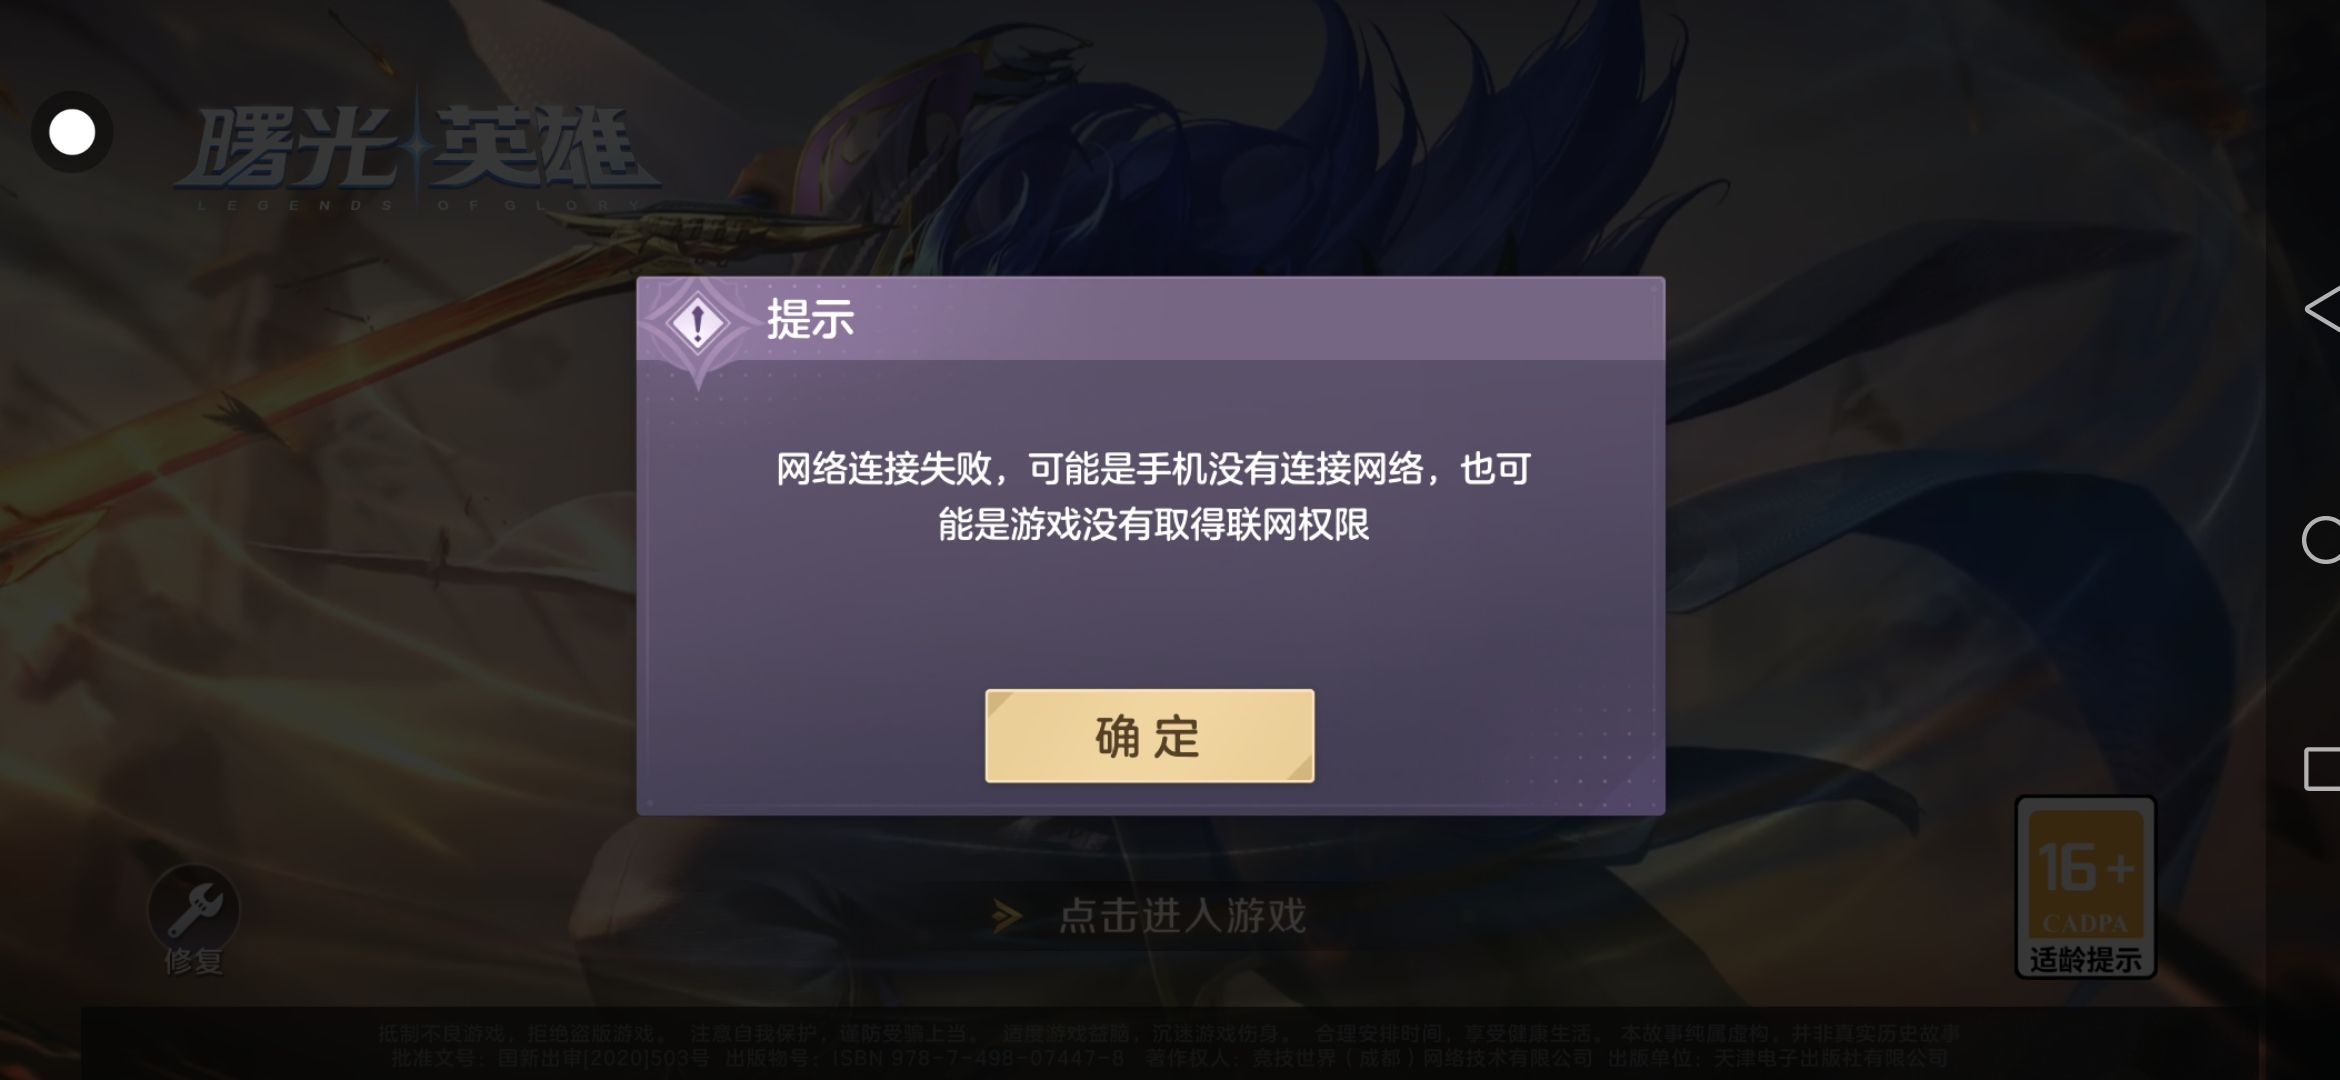Screen dimensions: 2340x1080
Task: Tap the arrow icon beside 点击进入游戏
Action: click(1007, 916)
